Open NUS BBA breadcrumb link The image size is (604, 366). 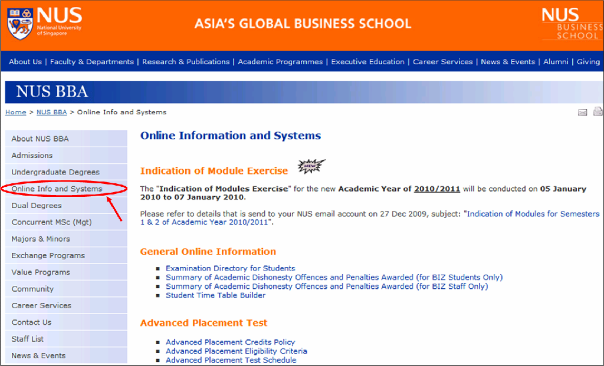[x=52, y=112]
